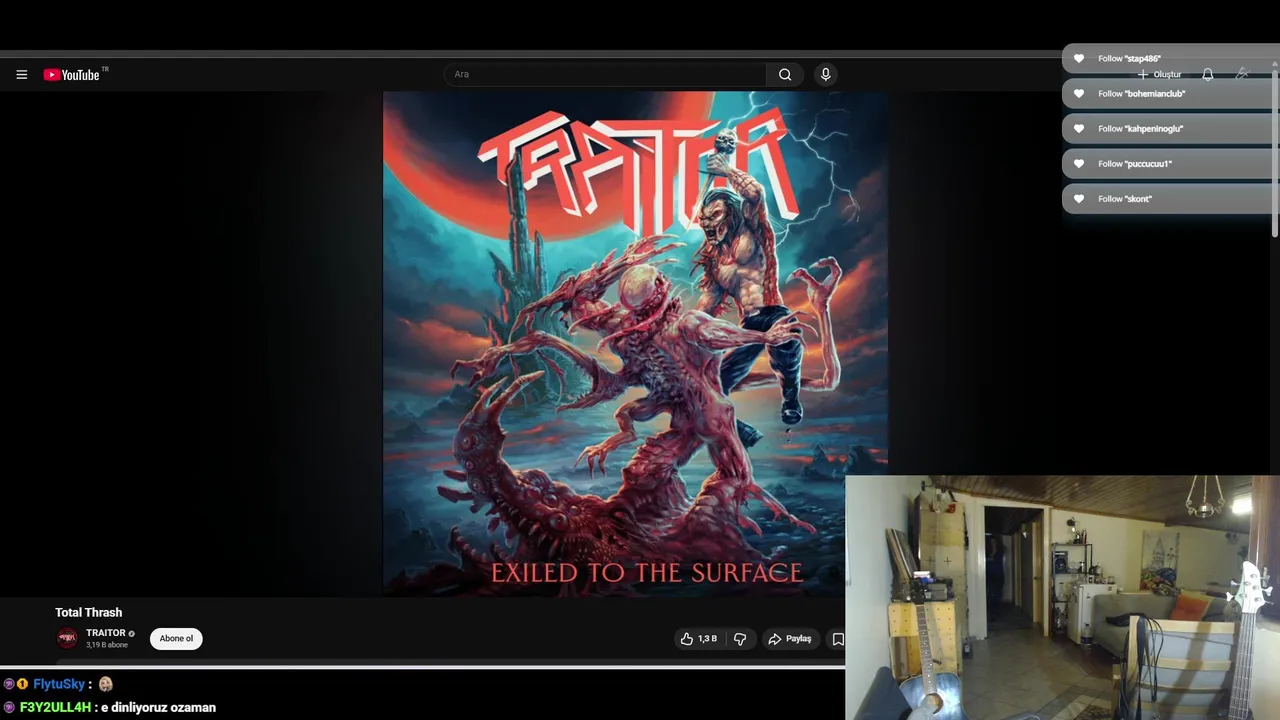Click the magnifier search button

[x=785, y=74]
